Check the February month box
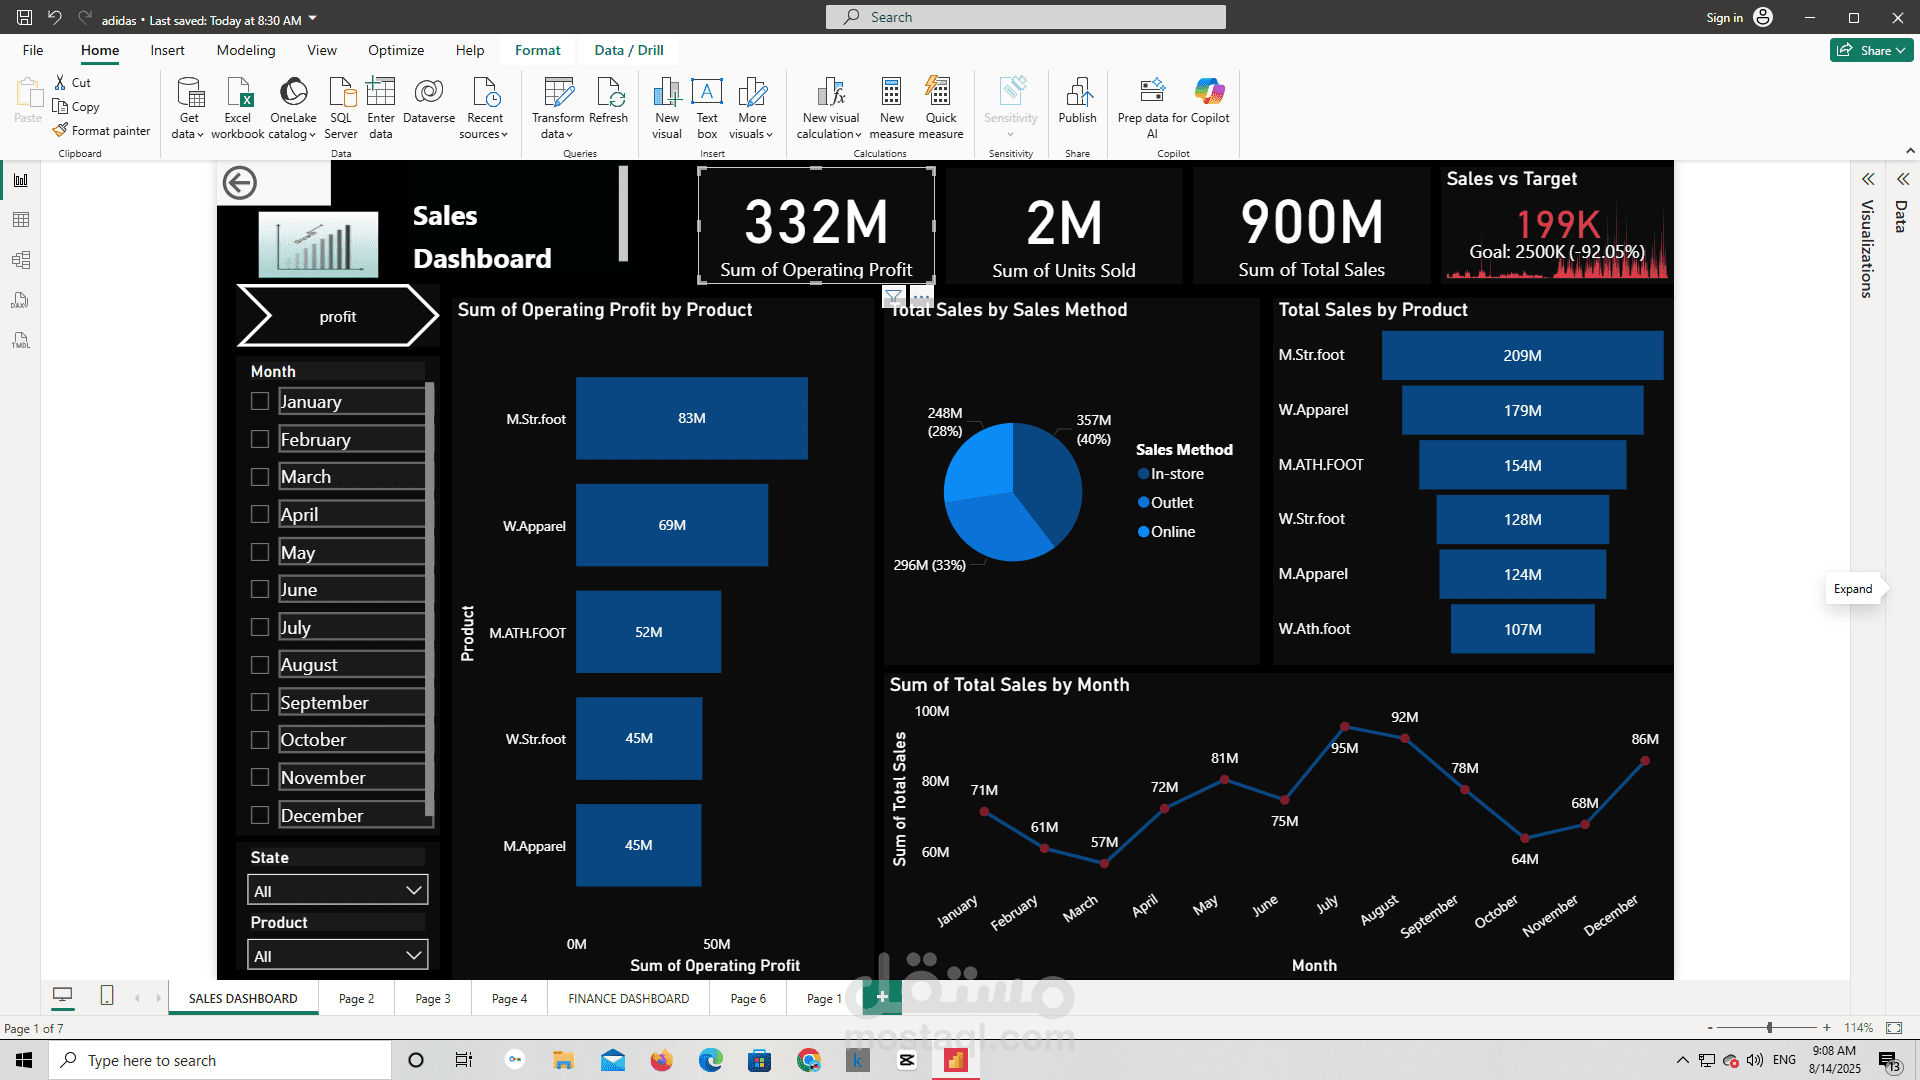The height and width of the screenshot is (1080, 1920). [x=260, y=439]
